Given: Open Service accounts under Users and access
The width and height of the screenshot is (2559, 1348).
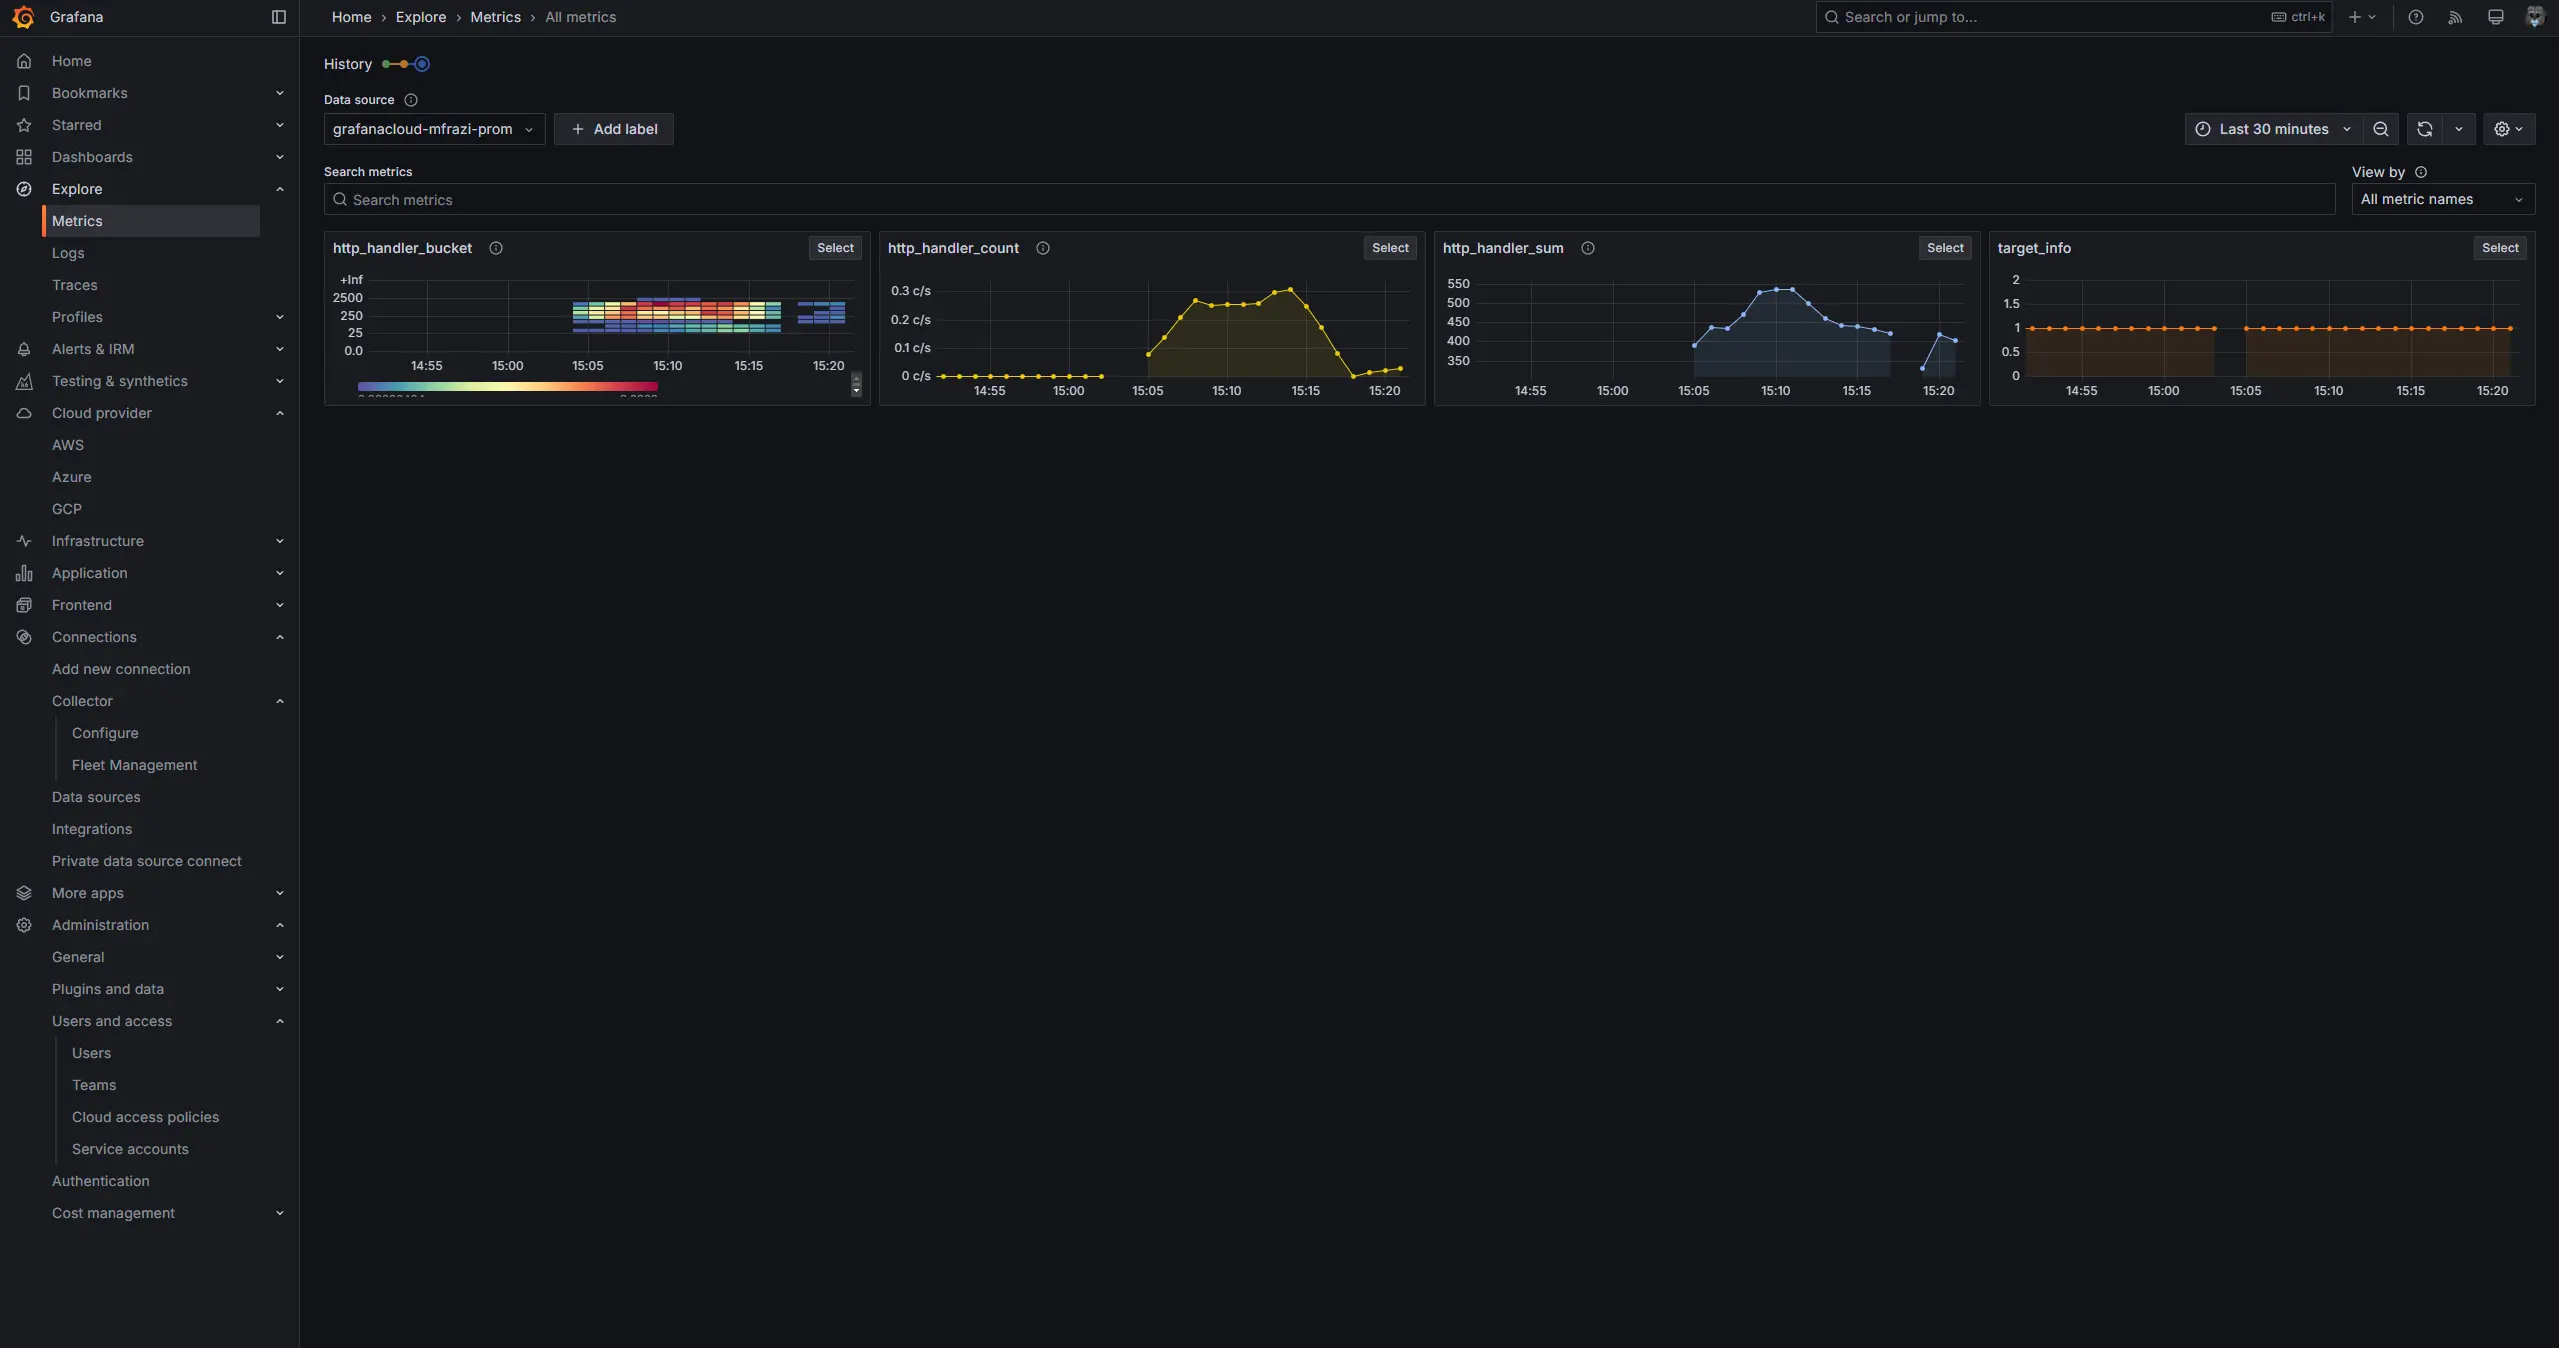Looking at the screenshot, I should tap(130, 1149).
